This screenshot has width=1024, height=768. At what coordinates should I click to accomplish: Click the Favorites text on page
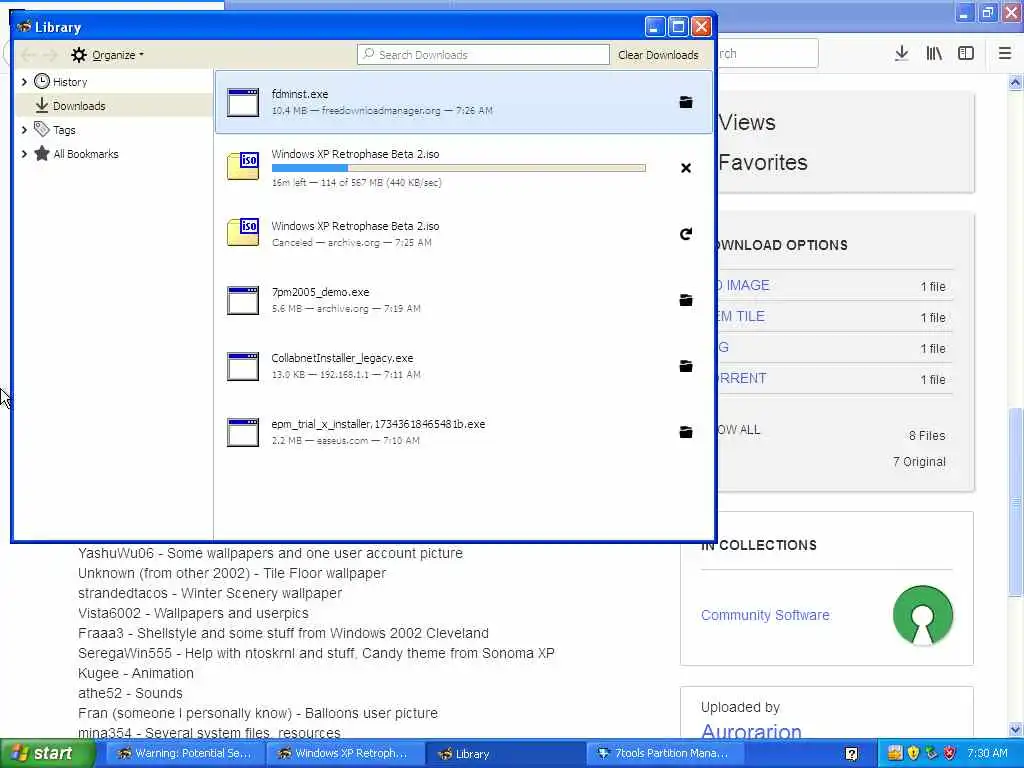click(763, 163)
